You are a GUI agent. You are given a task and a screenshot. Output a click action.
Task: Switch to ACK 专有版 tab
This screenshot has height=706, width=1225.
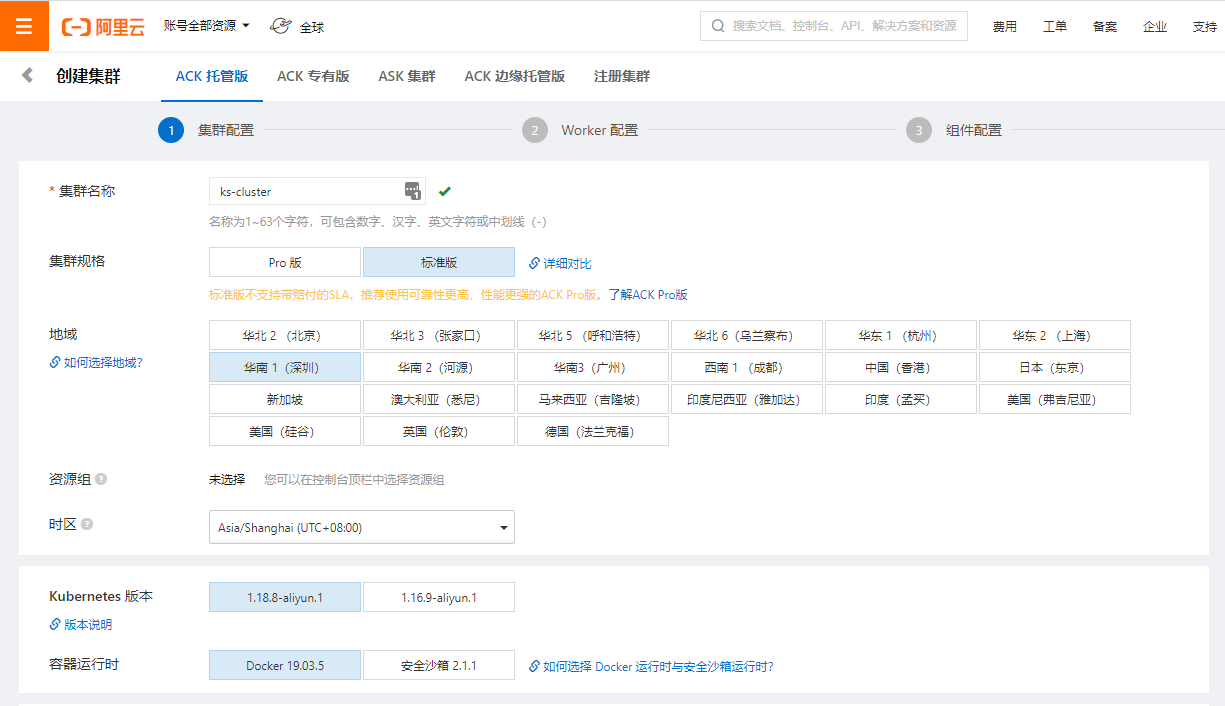(313, 76)
